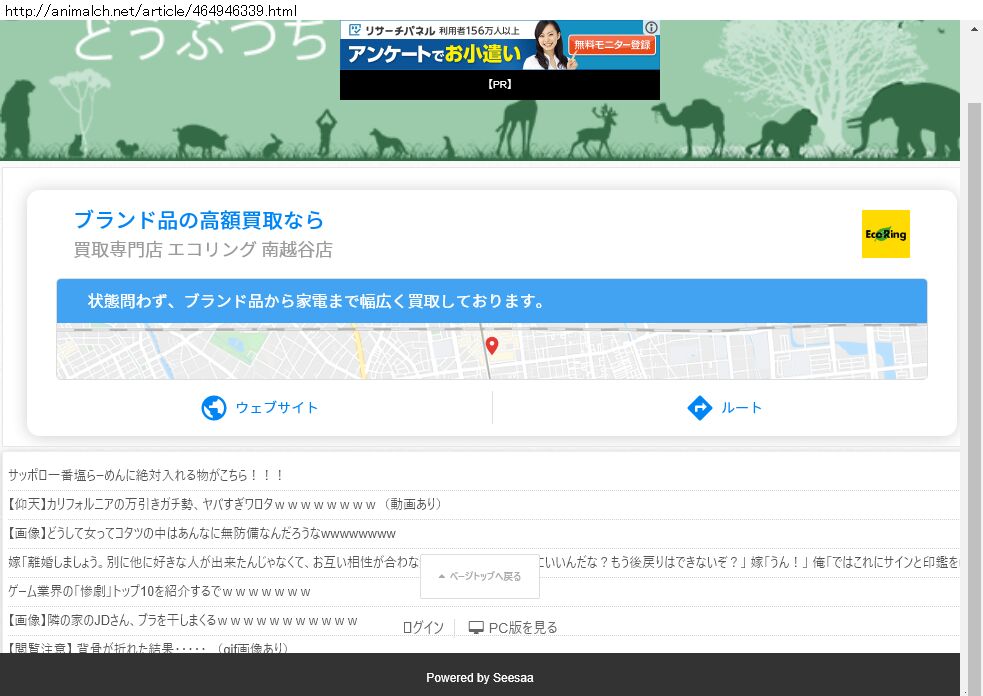
Task: Click the scrollbar up arrow
Action: (x=973, y=29)
